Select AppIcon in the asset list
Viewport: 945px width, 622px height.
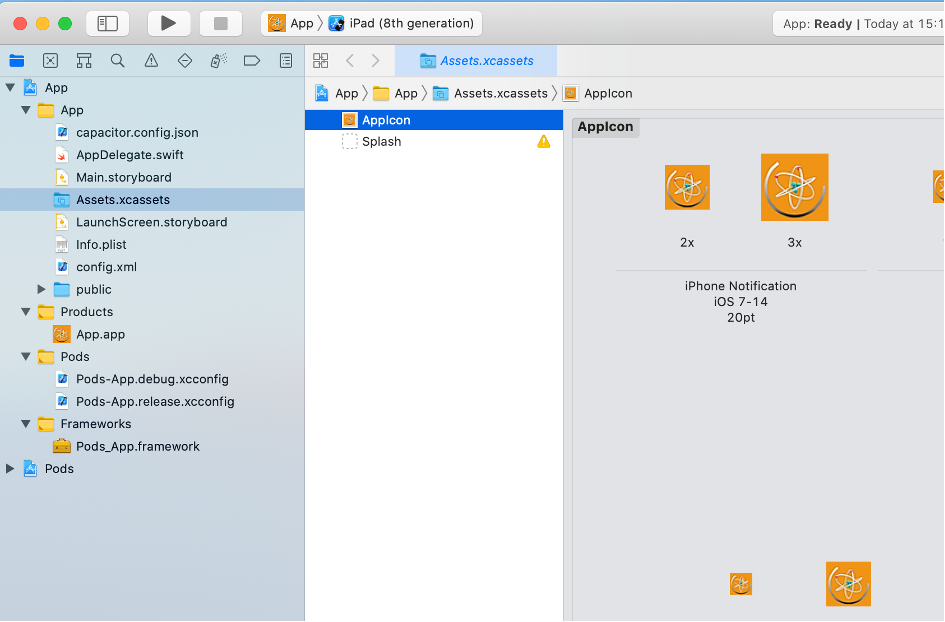tap(434, 120)
